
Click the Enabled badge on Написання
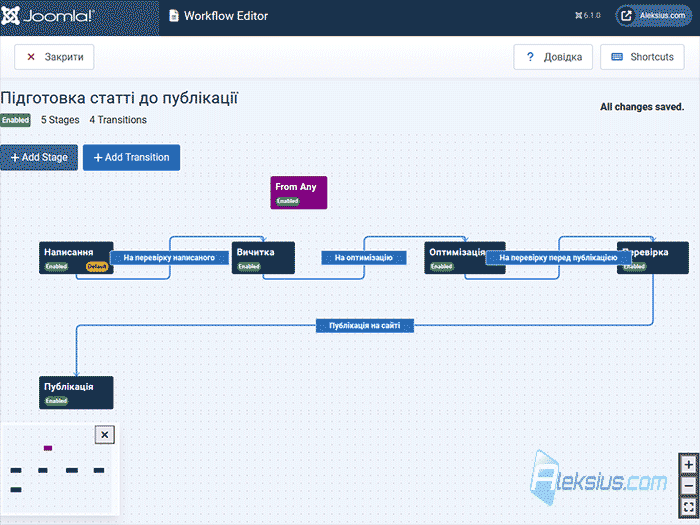56,267
